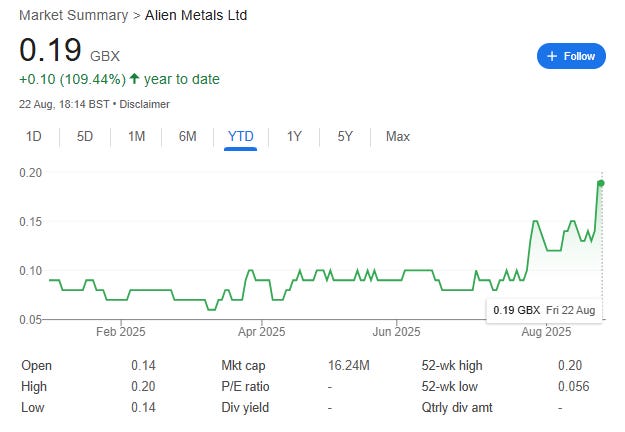Viewport: 625px width, 432px height.
Task: Show the 5Y time range chart
Action: pos(345,137)
